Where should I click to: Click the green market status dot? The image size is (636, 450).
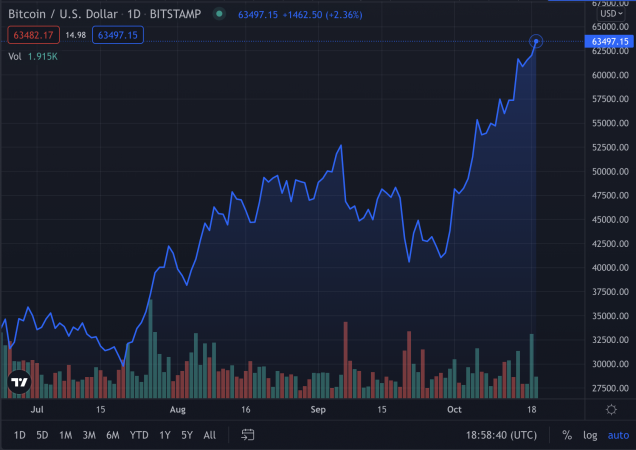[x=219, y=14]
